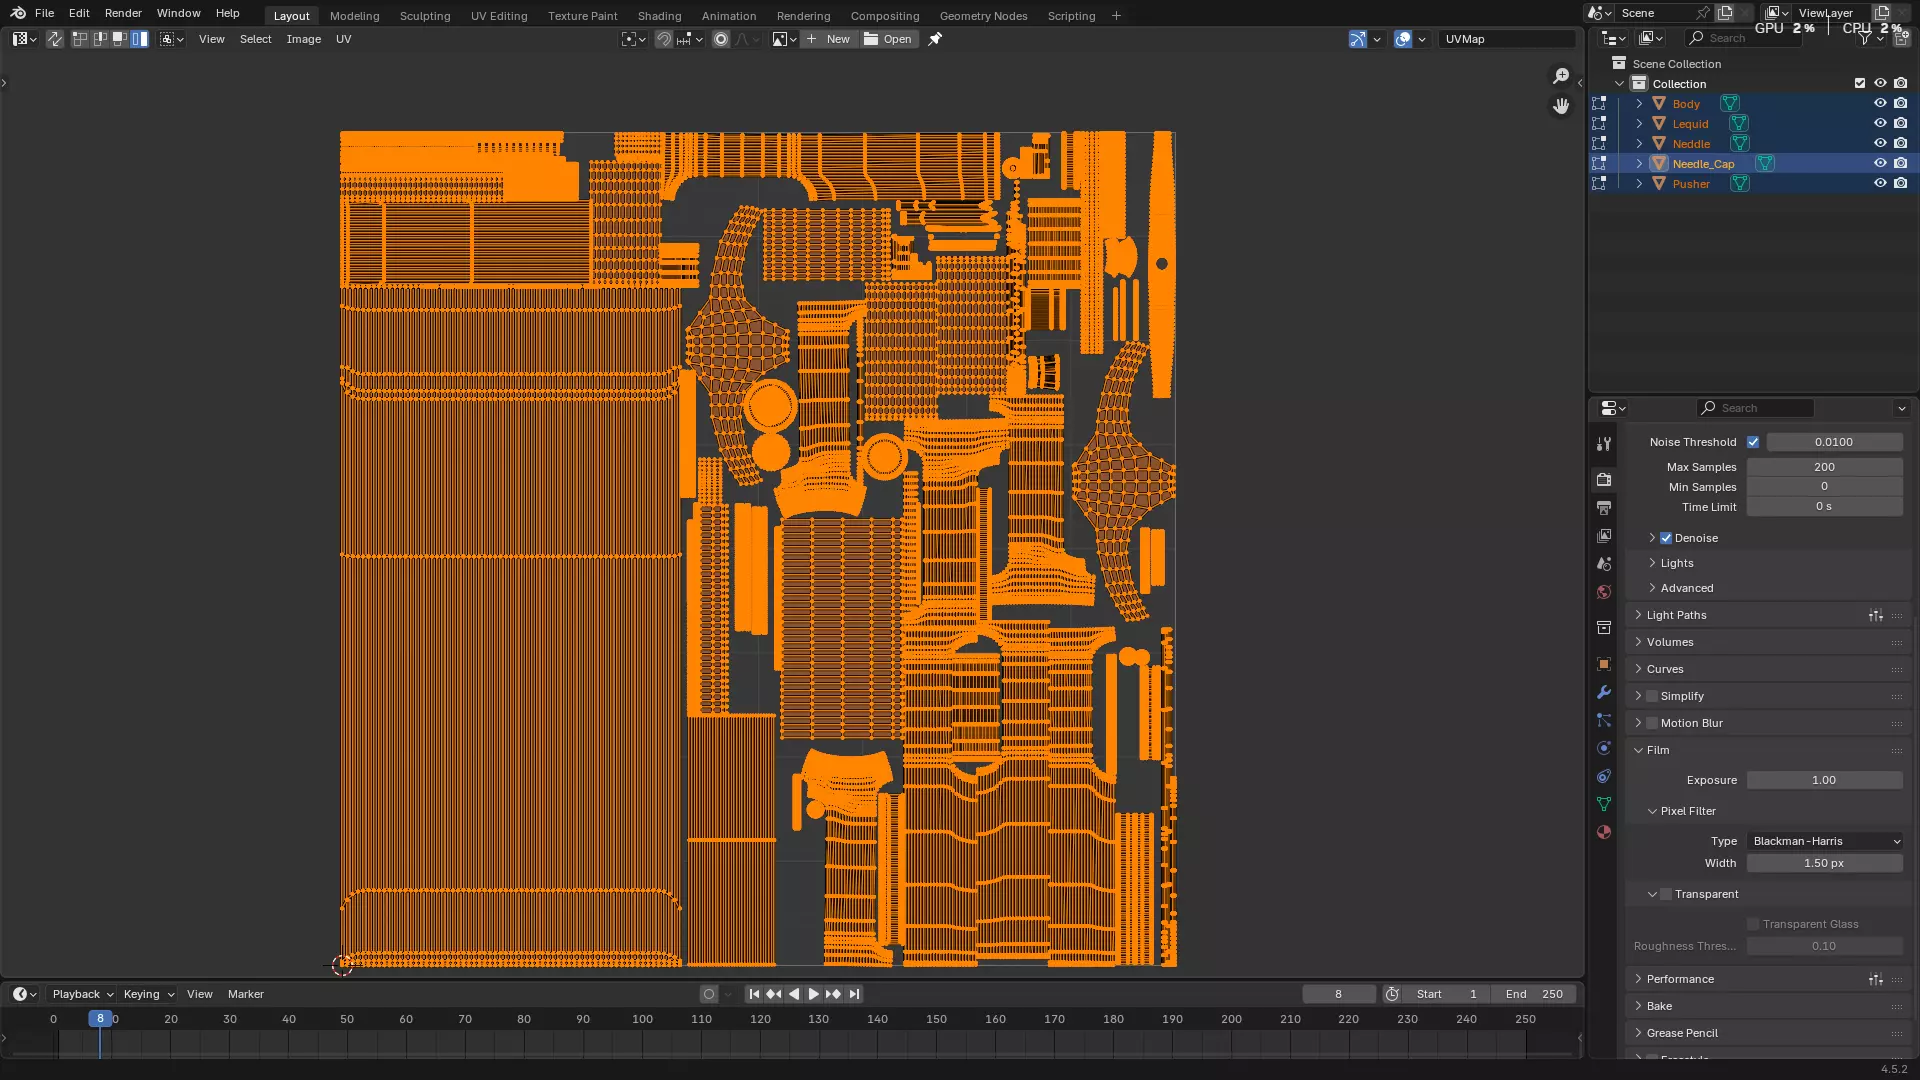
Task: Open the Render menu
Action: (123, 13)
